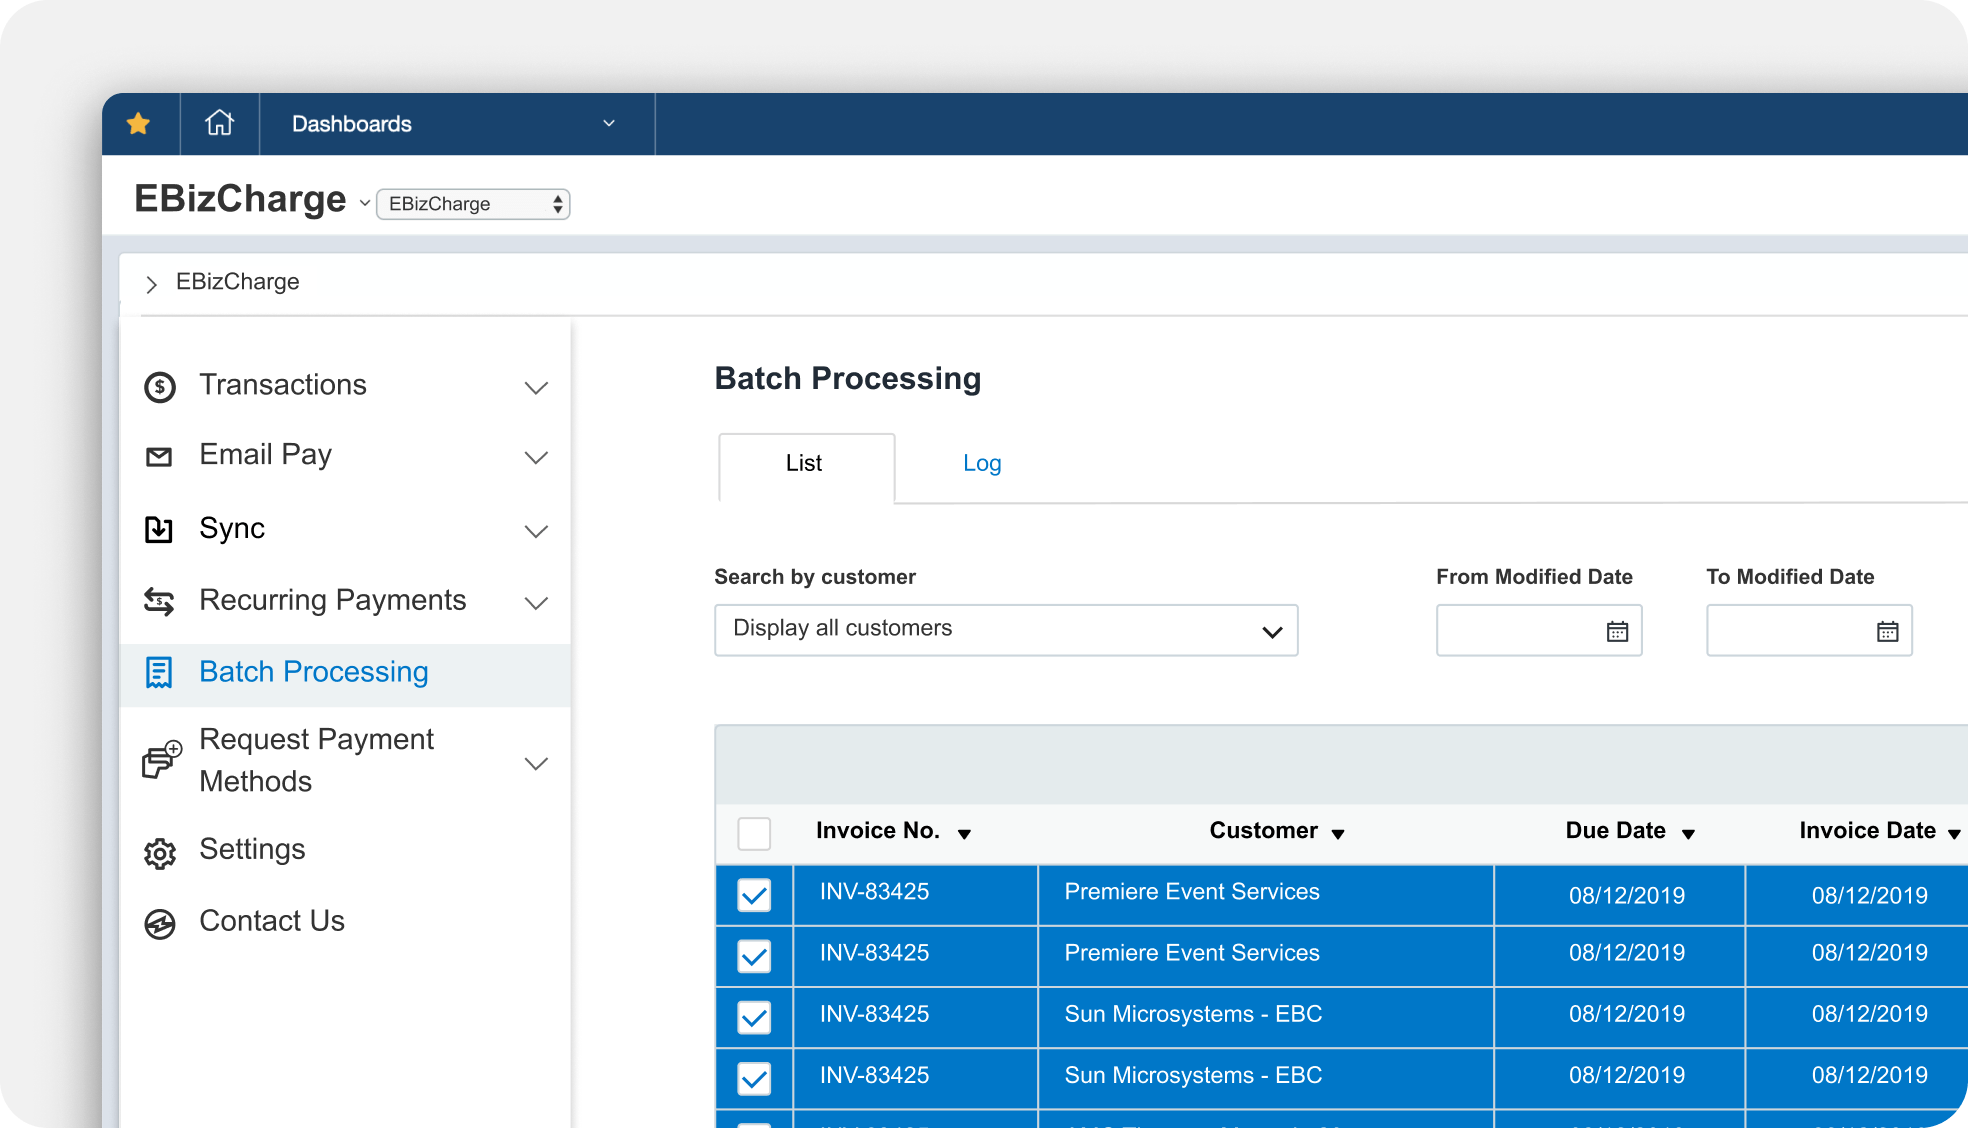1968x1128 pixels.
Task: Open the Display all customers dropdown
Action: pyautogui.click(x=1006, y=630)
